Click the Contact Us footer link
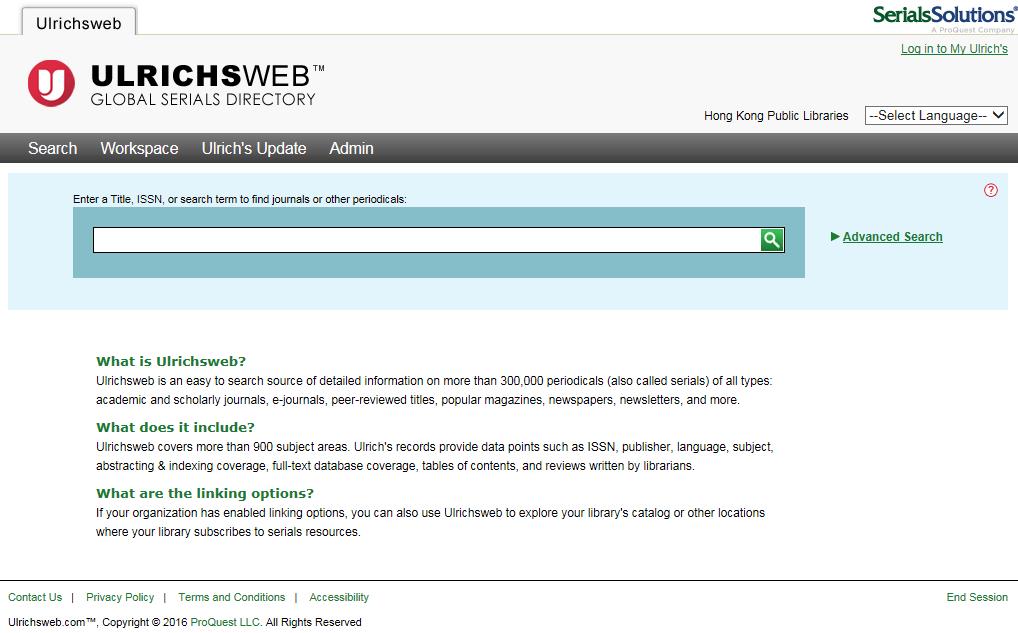The width and height of the screenshot is (1018, 633). (35, 597)
